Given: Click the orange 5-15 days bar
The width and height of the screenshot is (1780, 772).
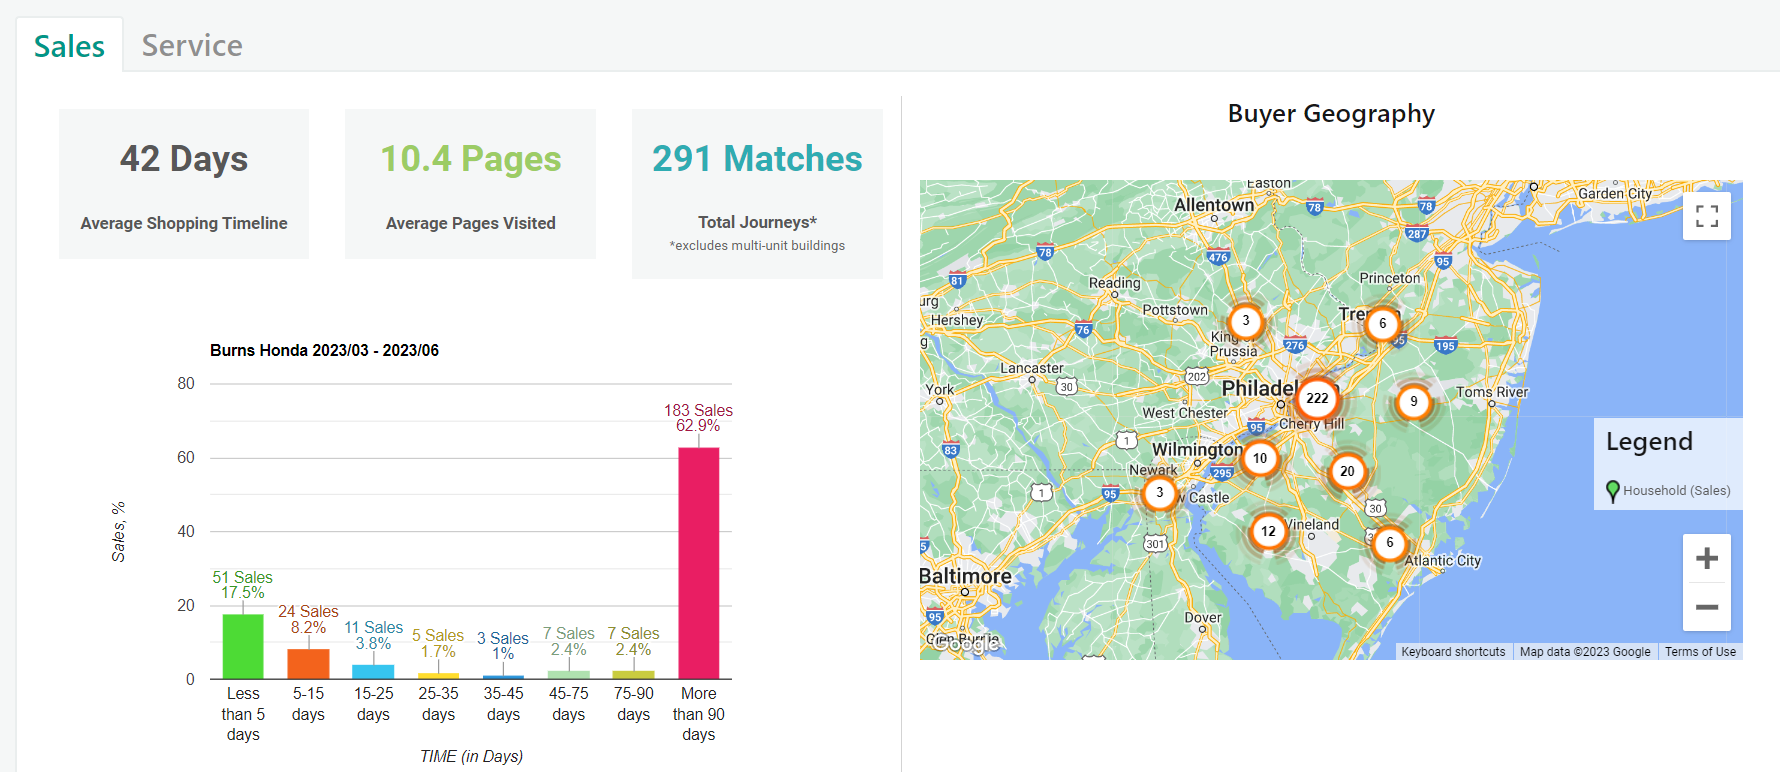Looking at the screenshot, I should pos(308,663).
